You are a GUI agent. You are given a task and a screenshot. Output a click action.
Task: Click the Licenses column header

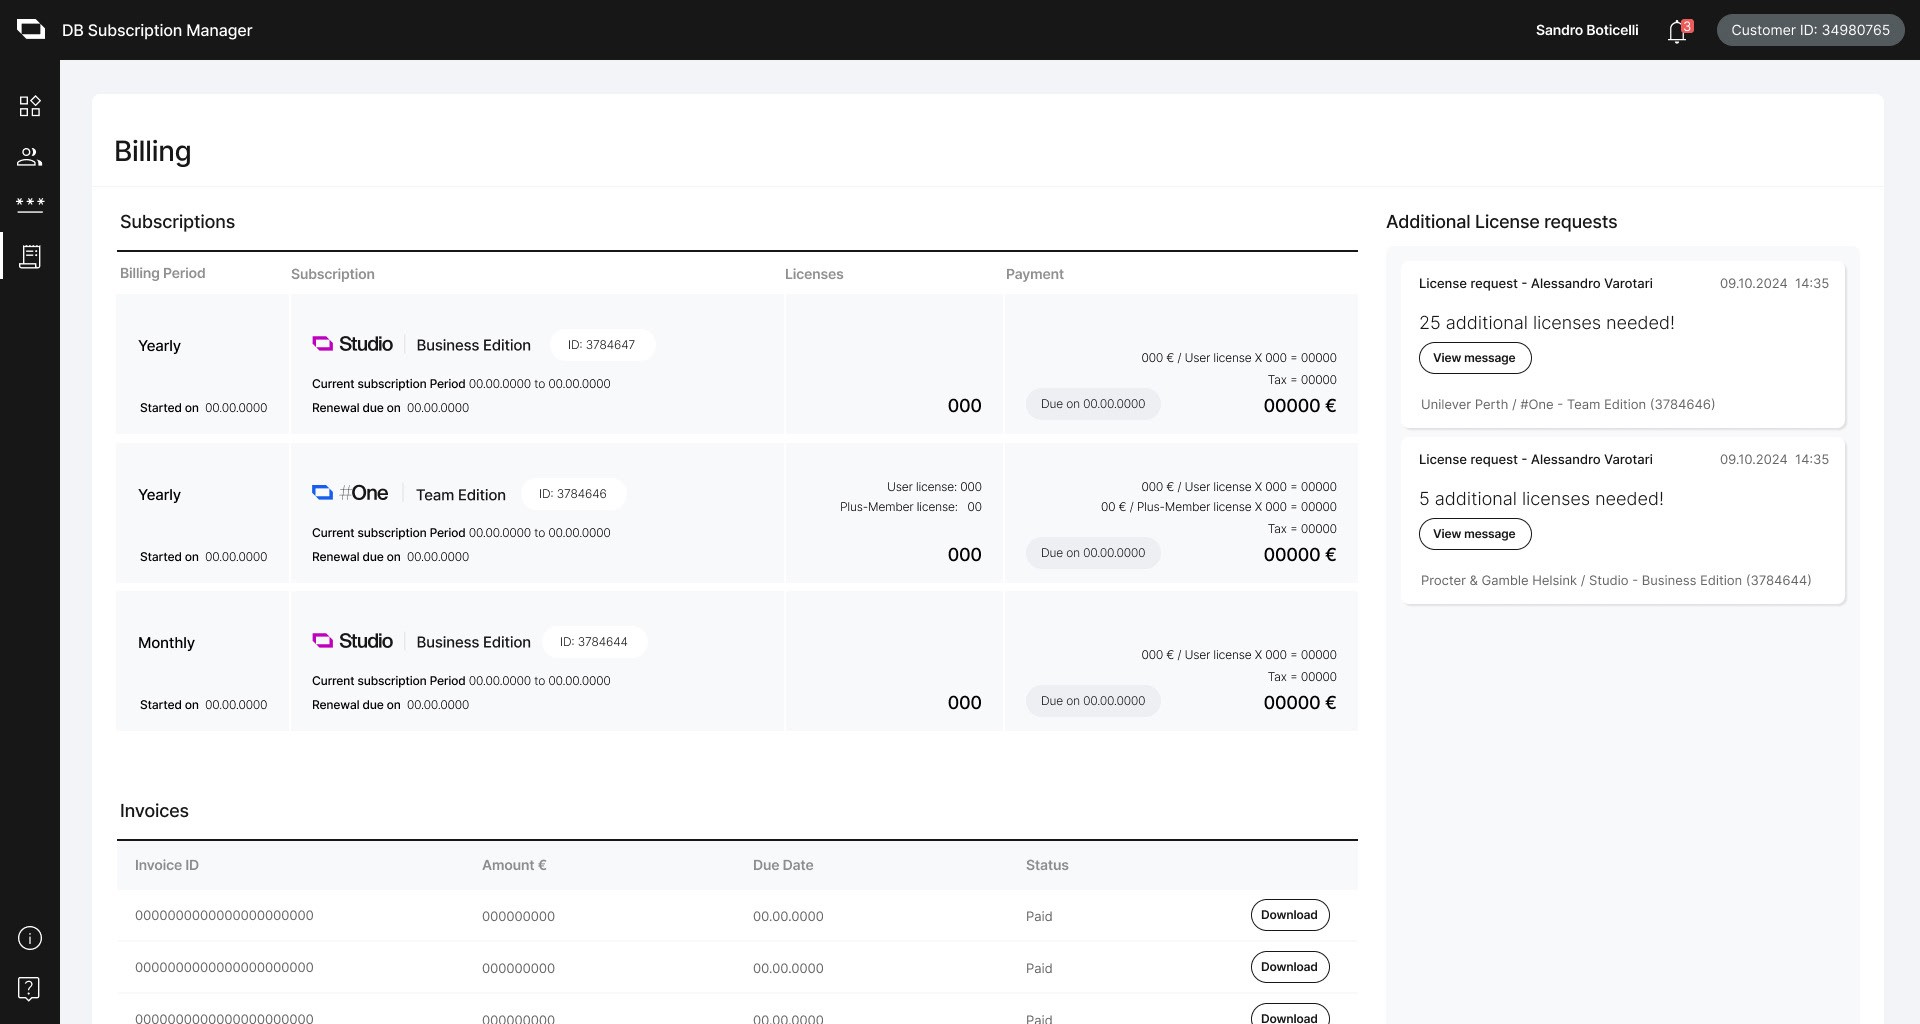(814, 274)
